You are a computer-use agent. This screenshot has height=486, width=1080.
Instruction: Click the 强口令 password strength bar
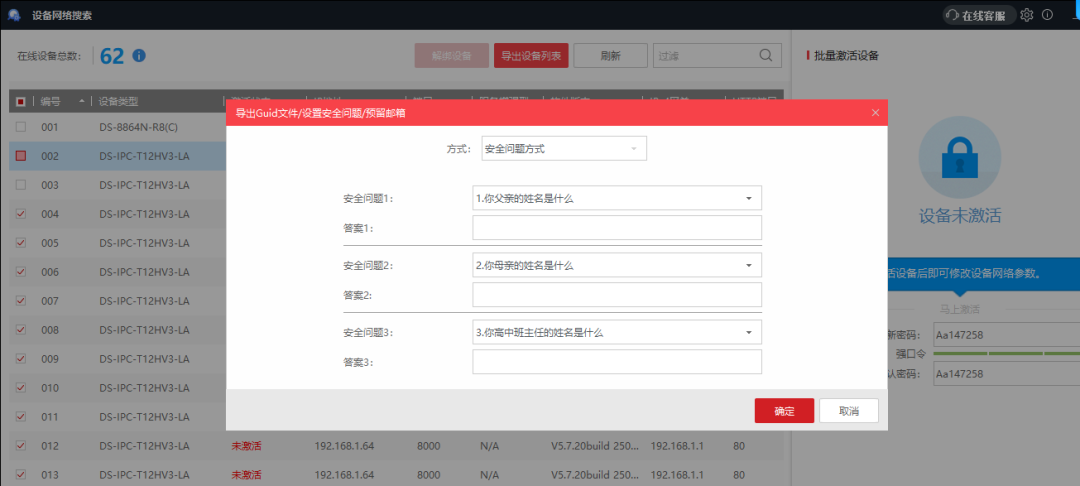pyautogui.click(x=1006, y=354)
